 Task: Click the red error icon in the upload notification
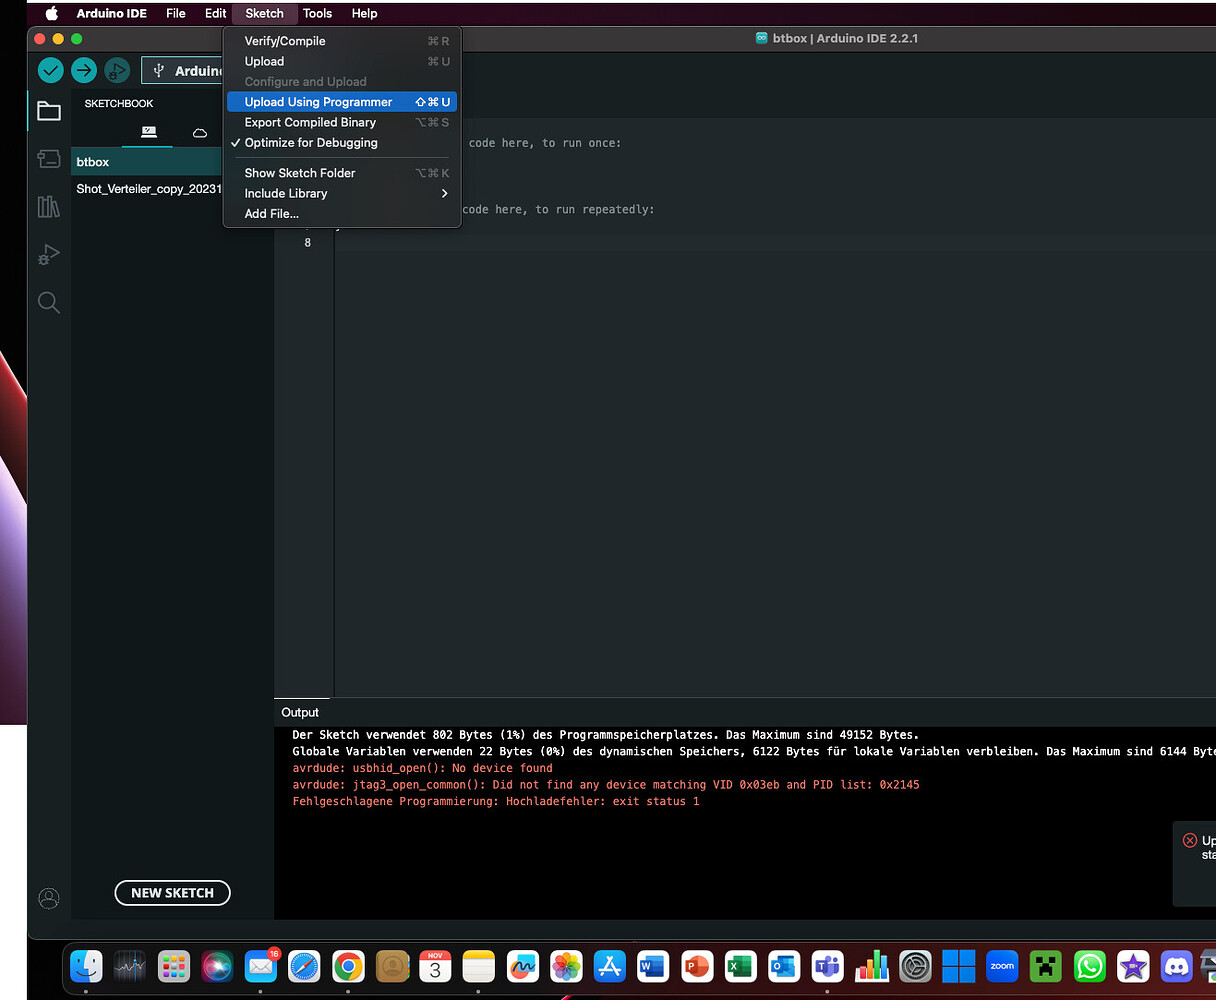click(x=1190, y=840)
